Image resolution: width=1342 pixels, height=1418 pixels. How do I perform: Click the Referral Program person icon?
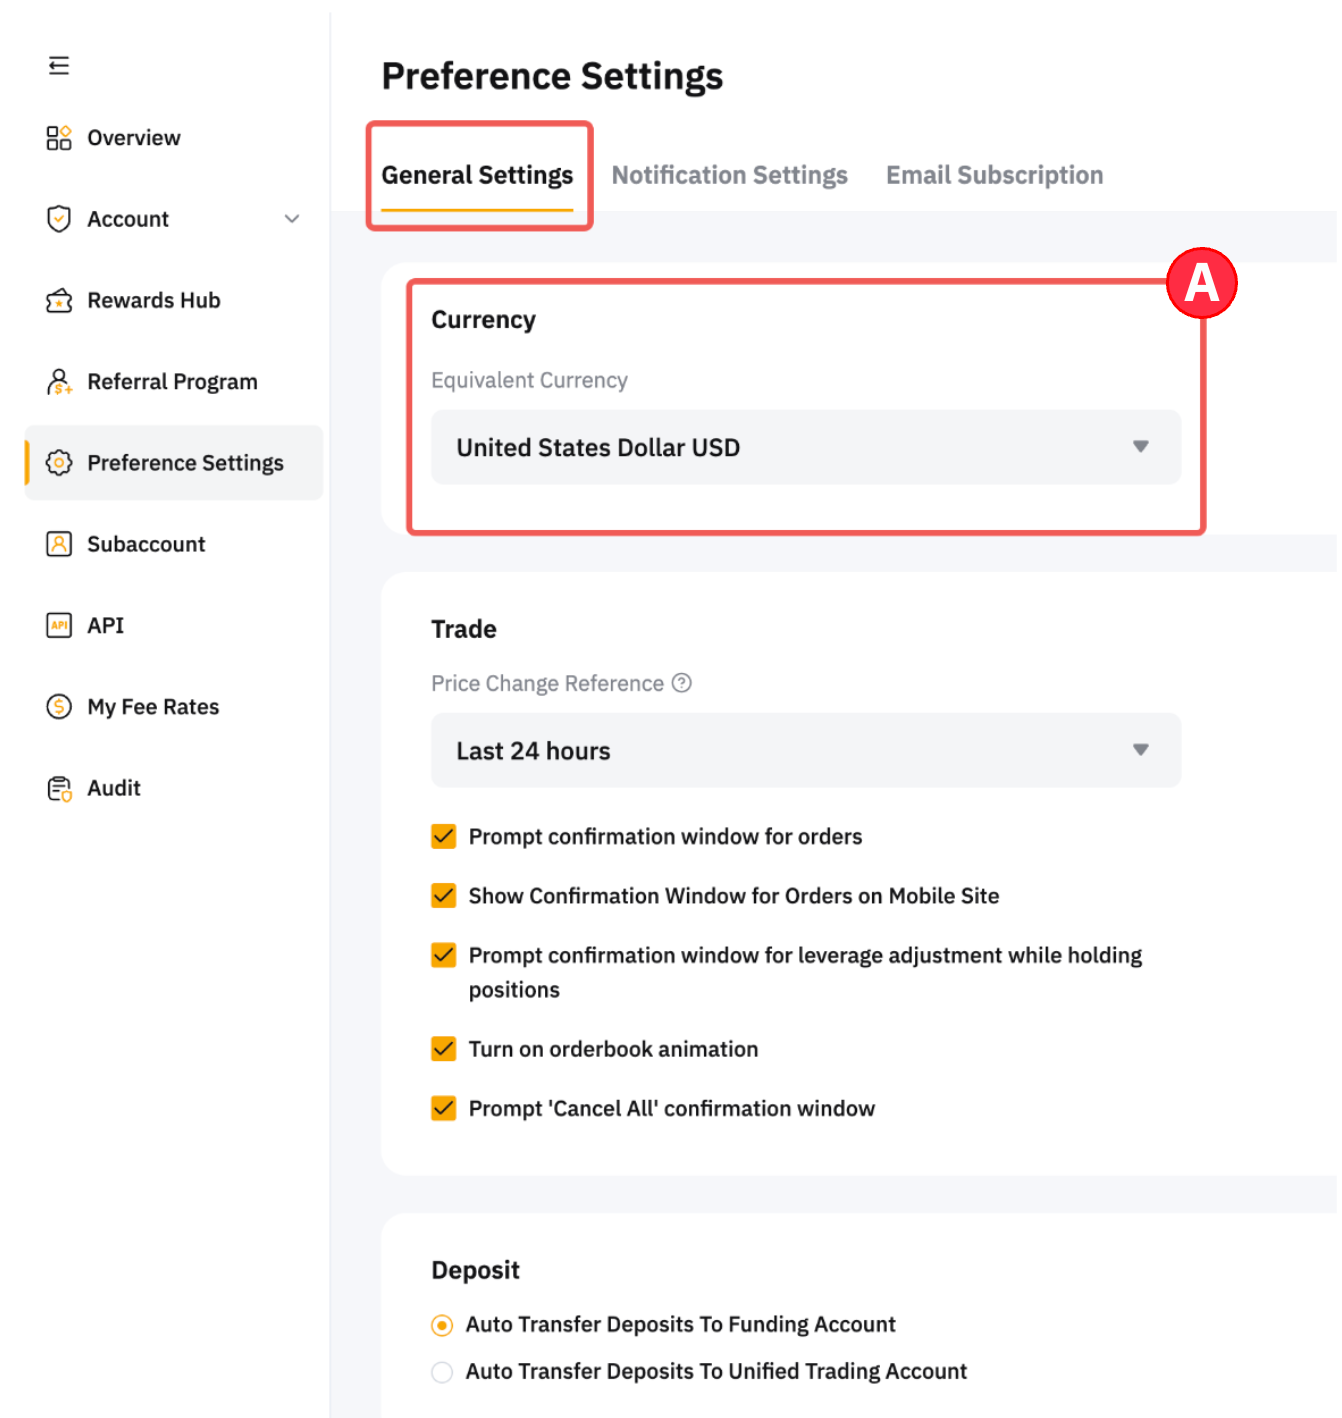[x=59, y=382]
